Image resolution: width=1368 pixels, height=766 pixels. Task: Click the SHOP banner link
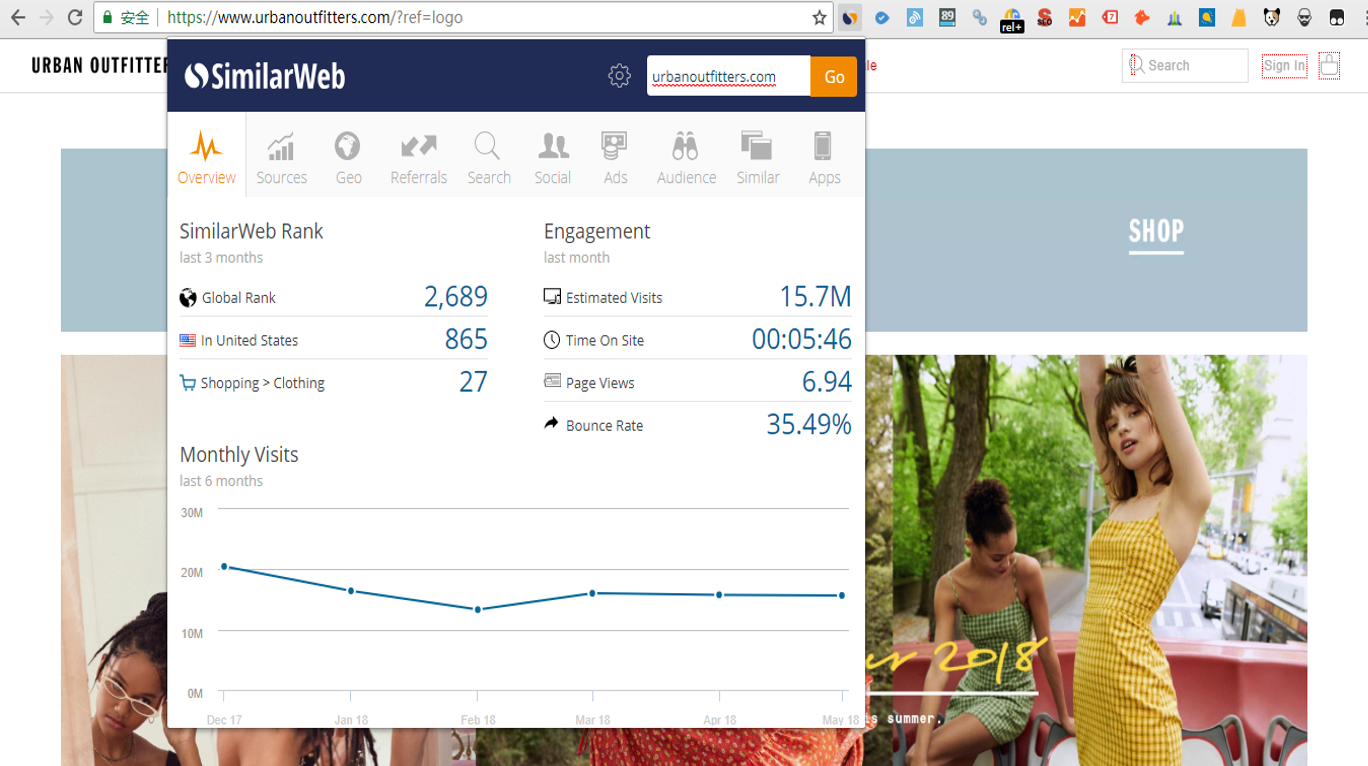[1156, 232]
